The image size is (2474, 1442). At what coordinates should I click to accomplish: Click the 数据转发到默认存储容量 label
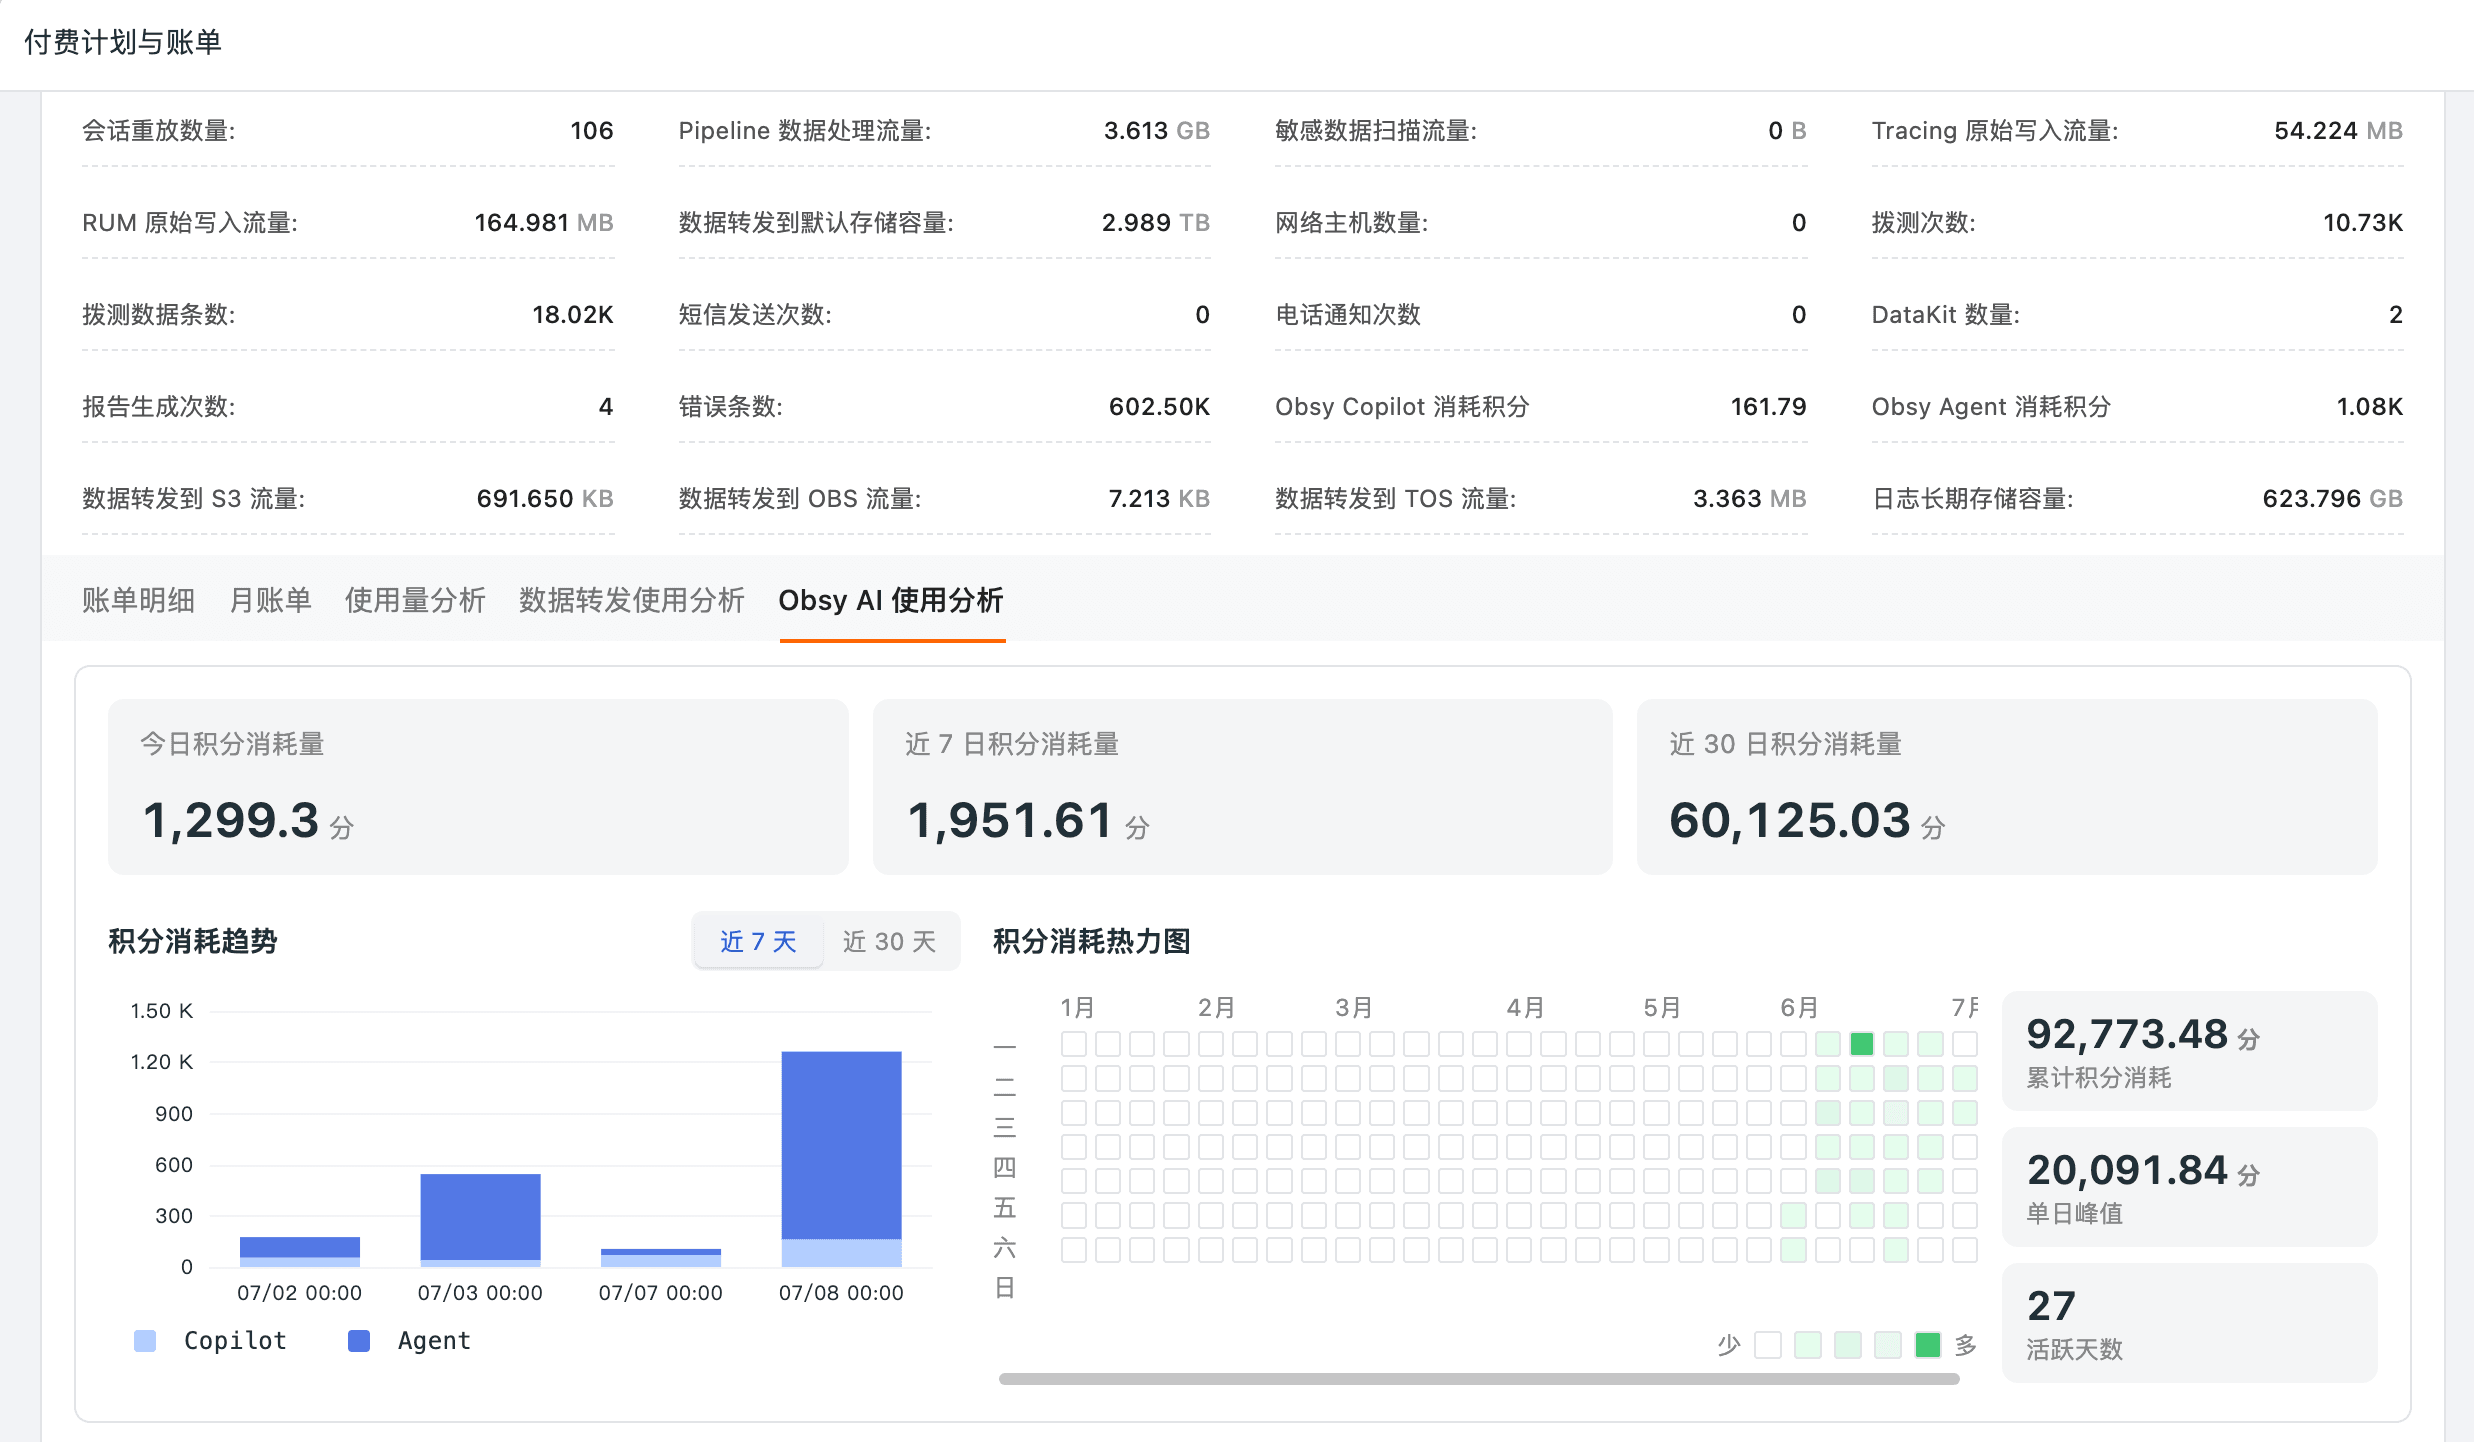[x=816, y=223]
